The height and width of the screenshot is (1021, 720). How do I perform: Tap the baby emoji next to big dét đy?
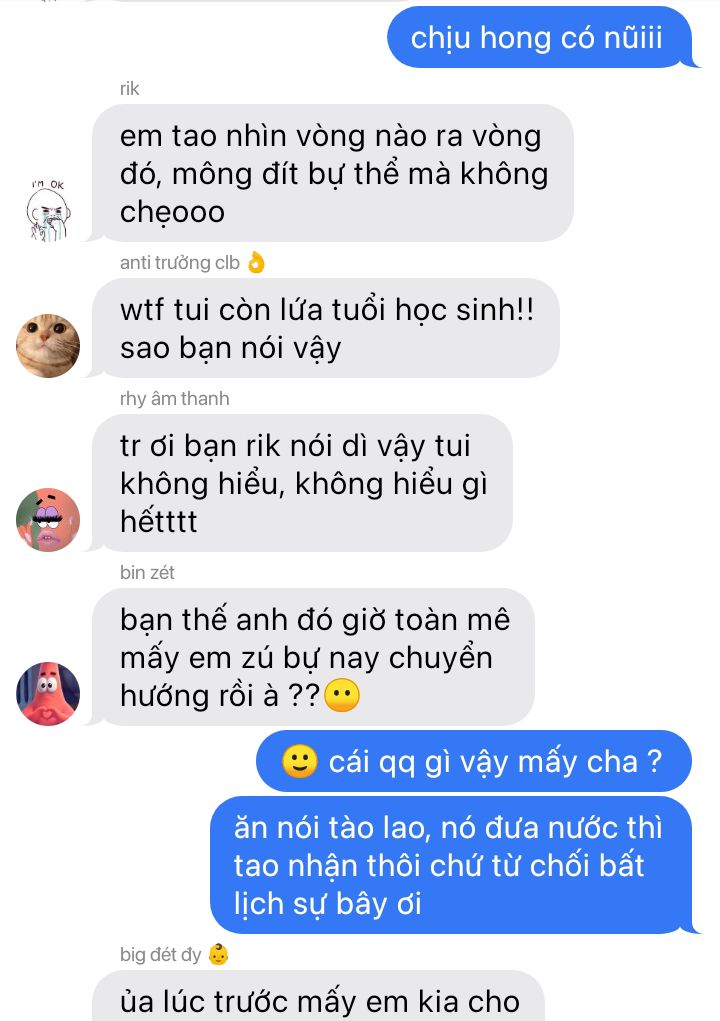click(218, 955)
